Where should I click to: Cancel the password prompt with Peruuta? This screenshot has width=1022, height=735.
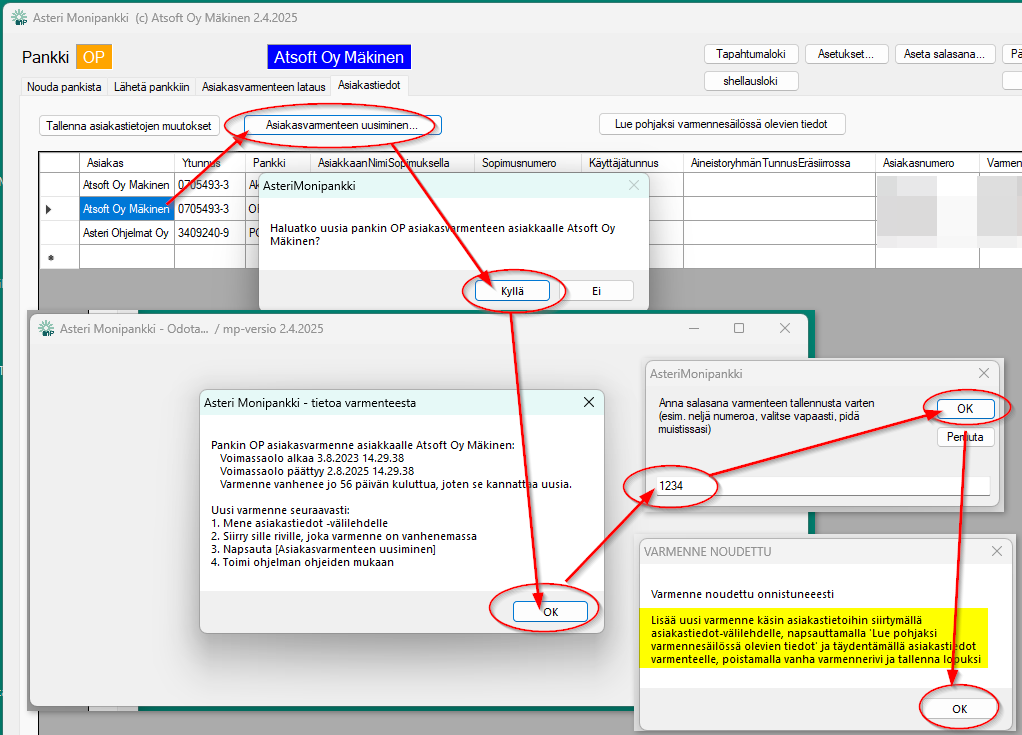pyautogui.click(x=965, y=437)
